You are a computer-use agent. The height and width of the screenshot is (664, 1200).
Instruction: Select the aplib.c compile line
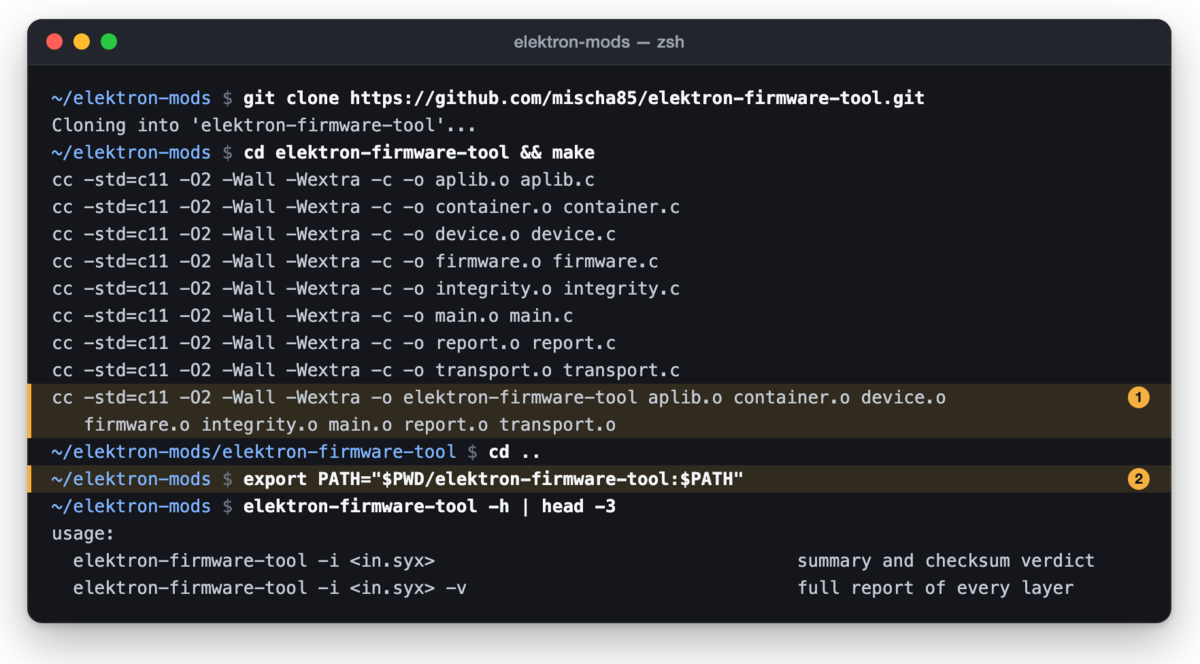(x=323, y=180)
